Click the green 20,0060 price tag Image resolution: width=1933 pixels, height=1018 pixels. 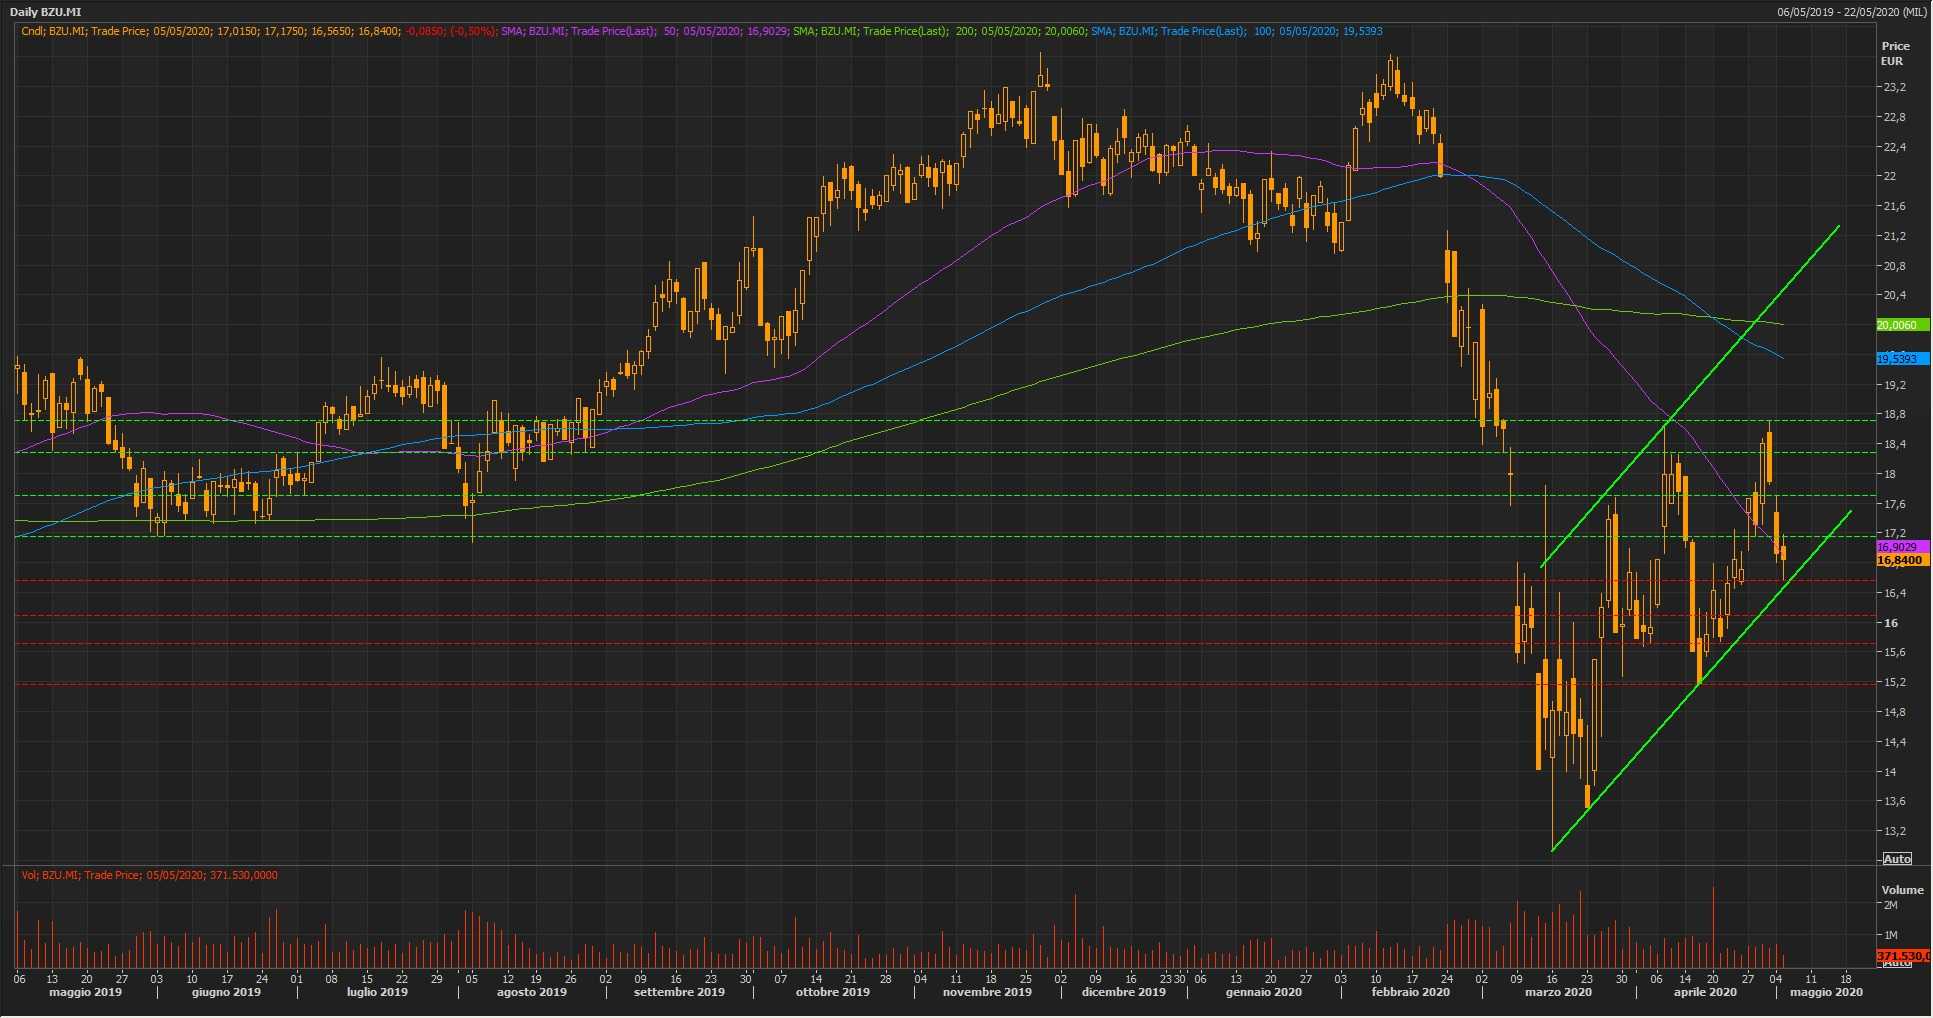[1901, 325]
